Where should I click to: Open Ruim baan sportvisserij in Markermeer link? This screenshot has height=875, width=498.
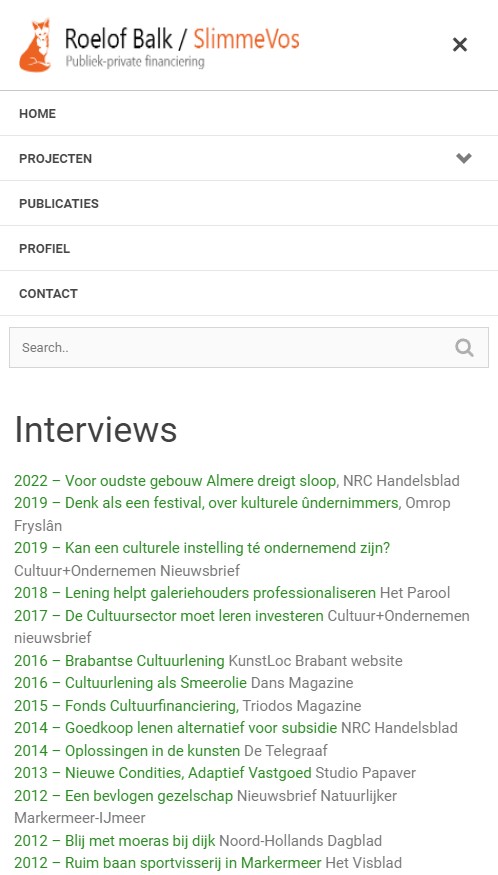[167, 863]
